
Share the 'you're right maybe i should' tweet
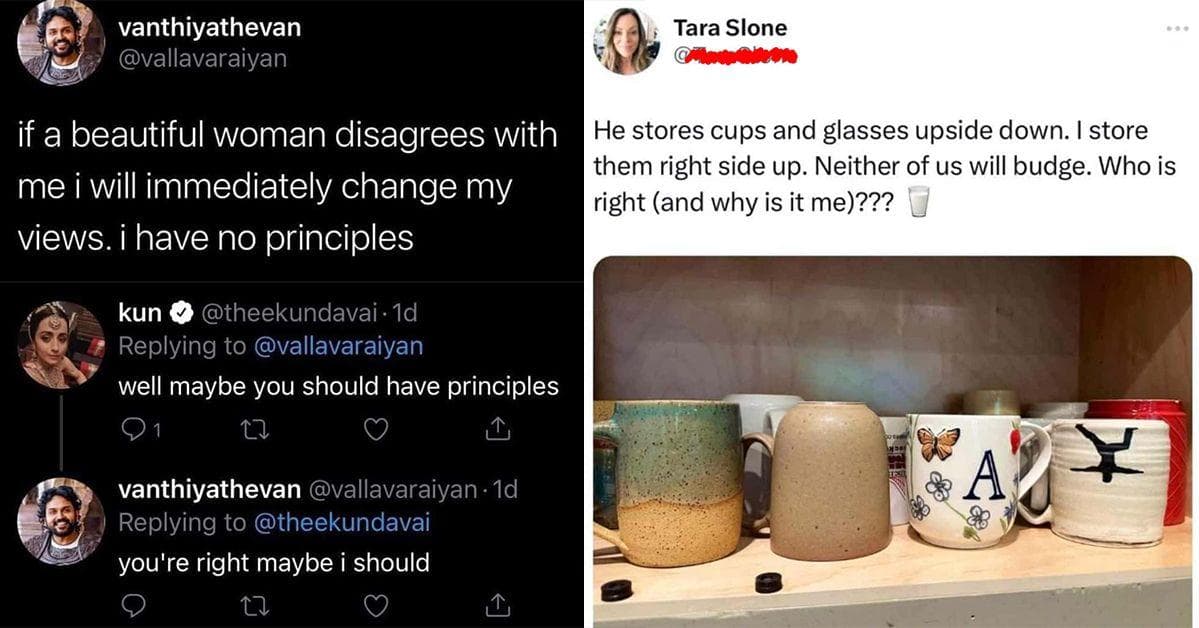click(498, 605)
